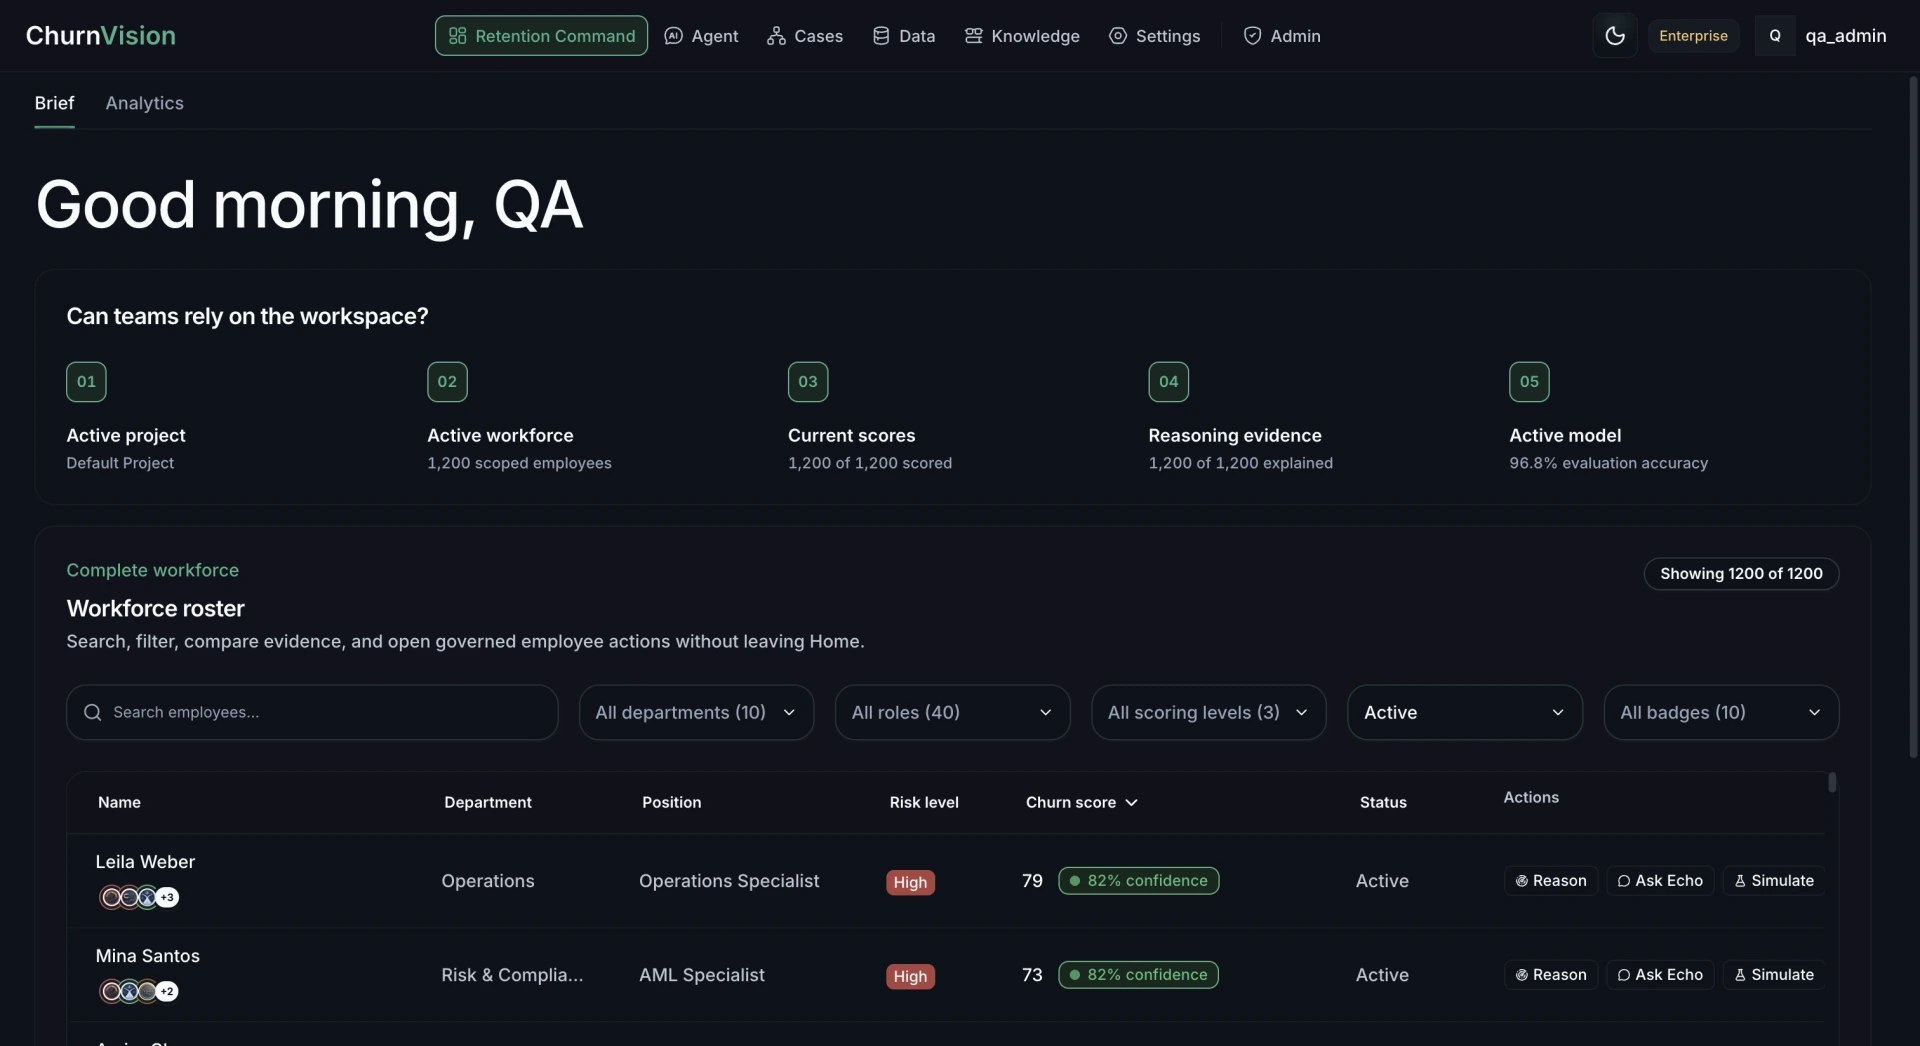Image resolution: width=1920 pixels, height=1046 pixels.
Task: Switch to the Analytics tab
Action: (145, 103)
